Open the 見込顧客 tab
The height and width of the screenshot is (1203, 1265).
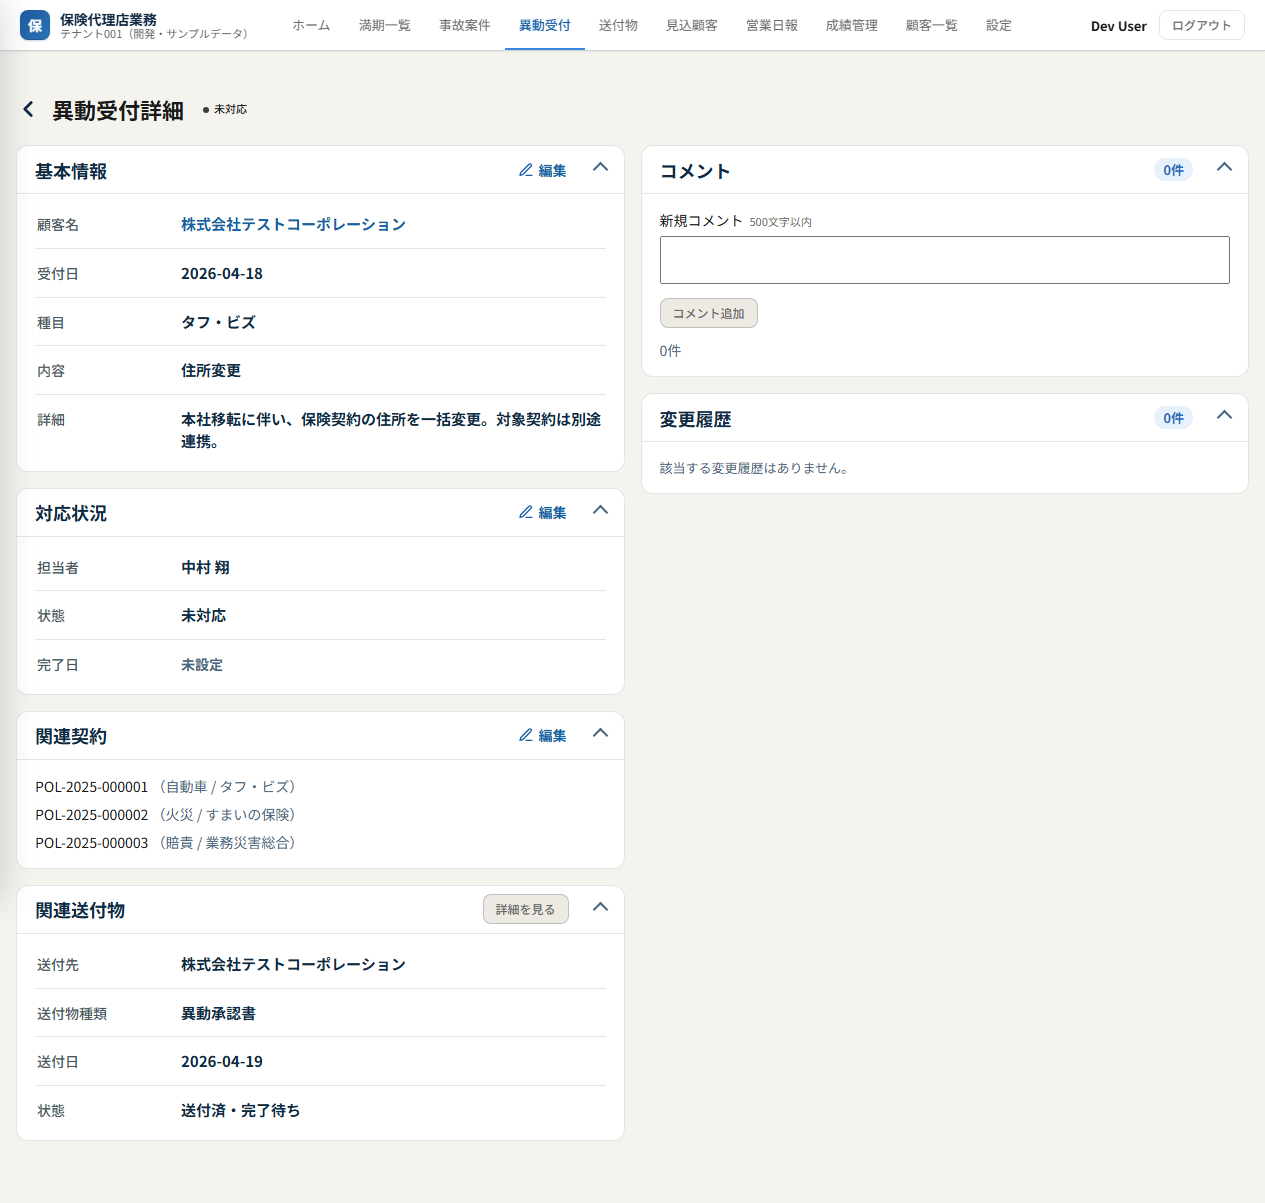(692, 25)
